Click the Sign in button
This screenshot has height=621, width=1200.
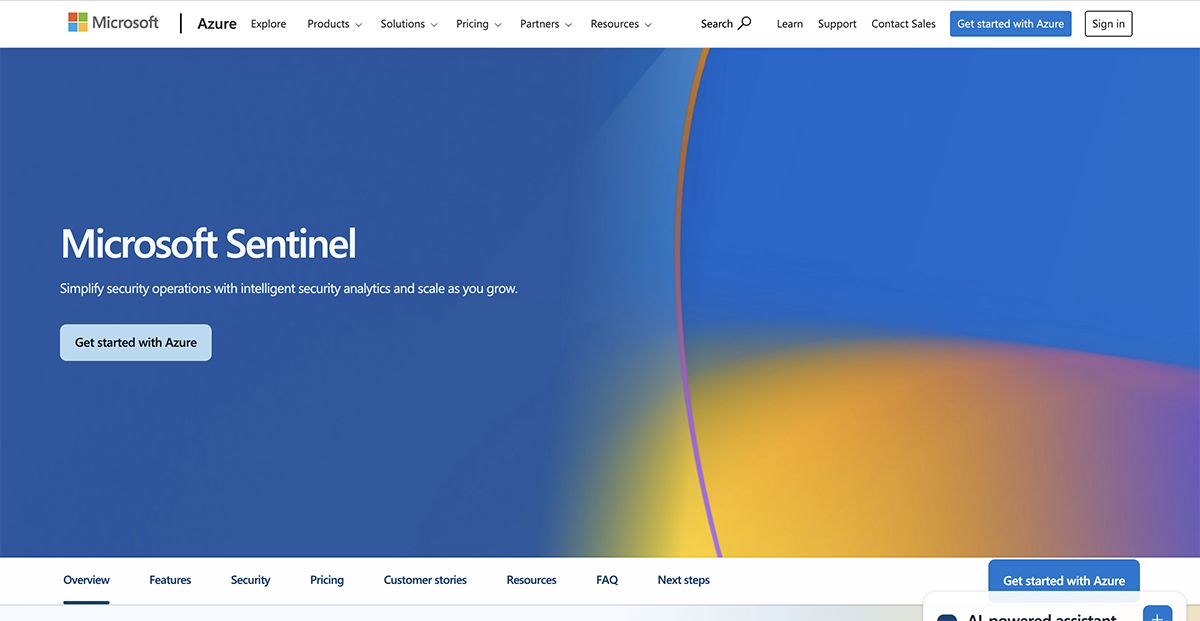point(1108,23)
